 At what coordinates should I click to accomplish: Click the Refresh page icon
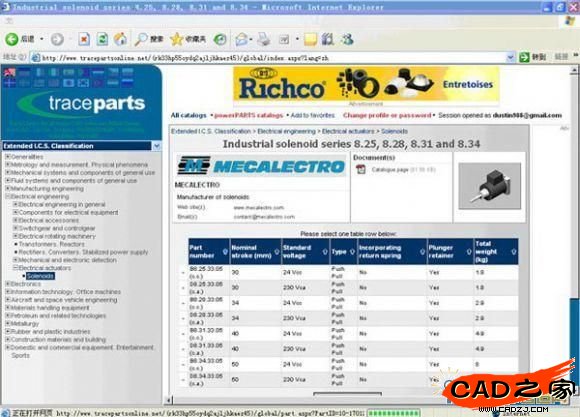coord(102,39)
